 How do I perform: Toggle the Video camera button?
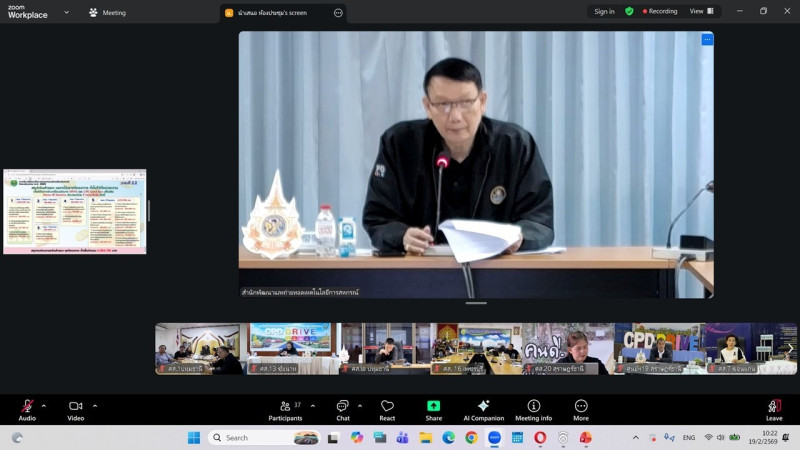click(x=75, y=407)
